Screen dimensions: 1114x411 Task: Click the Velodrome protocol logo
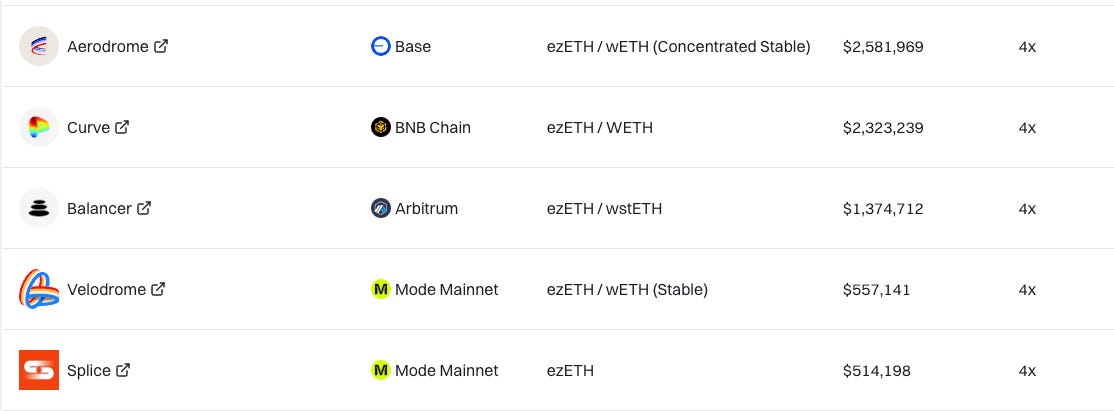pos(38,289)
